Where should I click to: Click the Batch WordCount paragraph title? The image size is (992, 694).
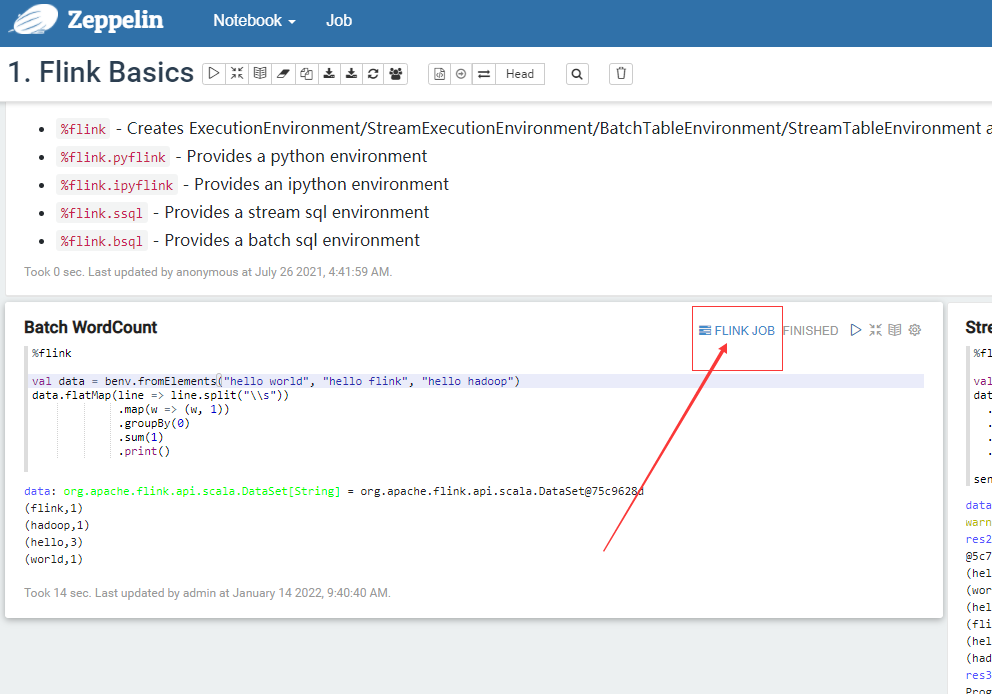click(90, 327)
